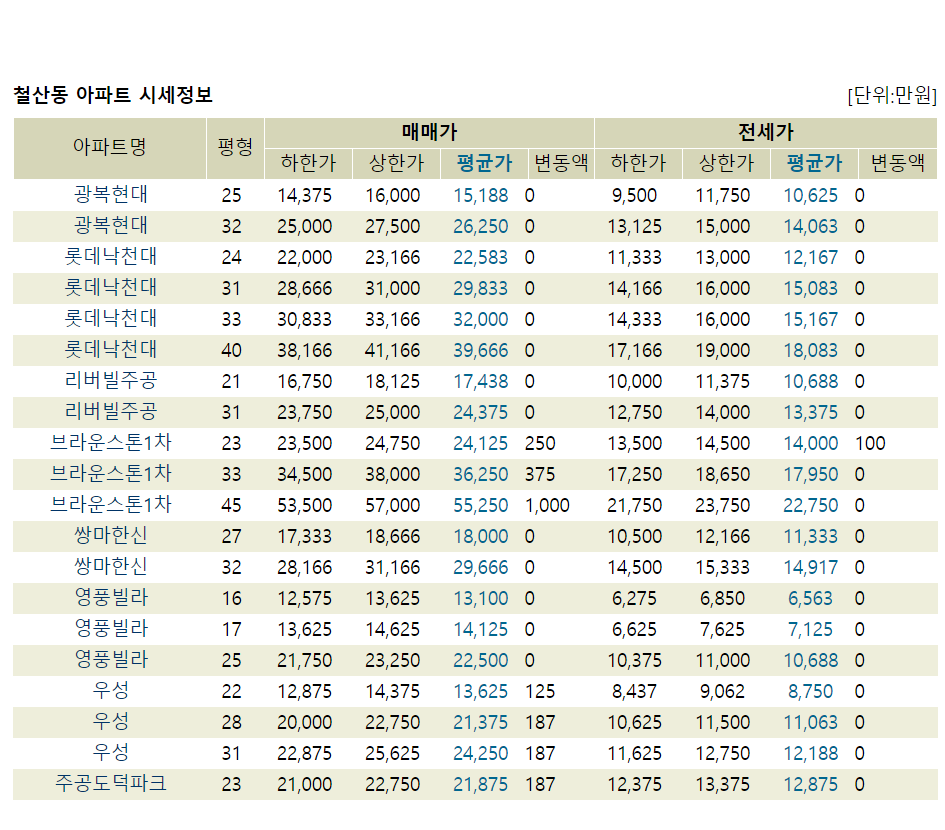Click average sale price 39,666

click(480, 350)
